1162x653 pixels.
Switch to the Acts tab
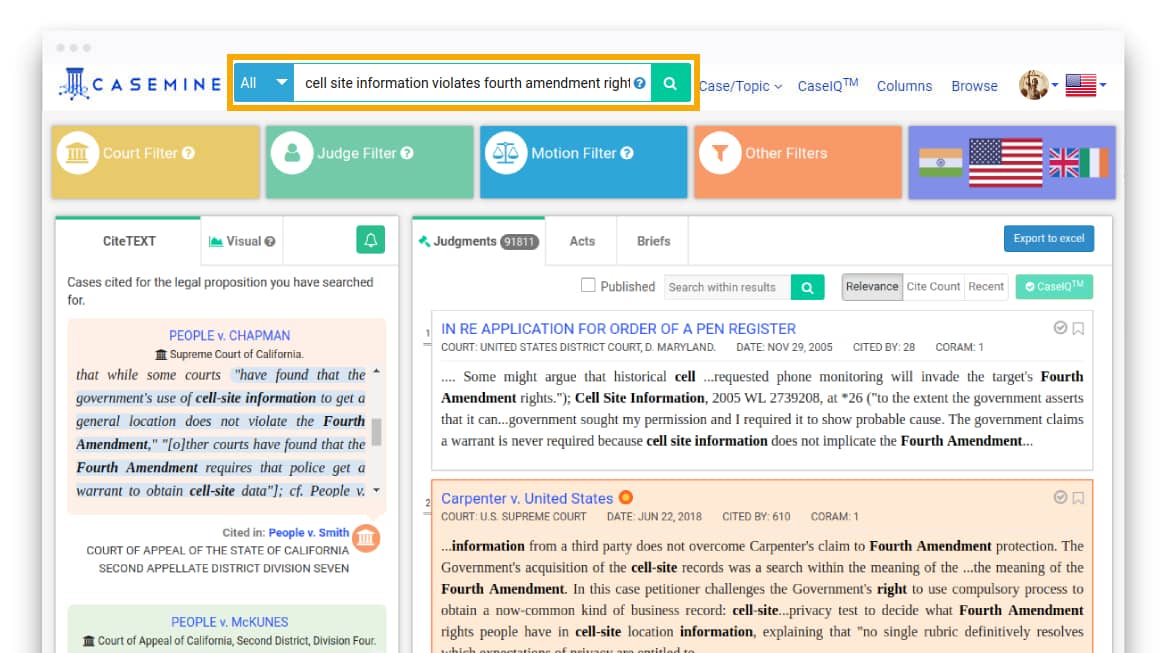click(582, 241)
